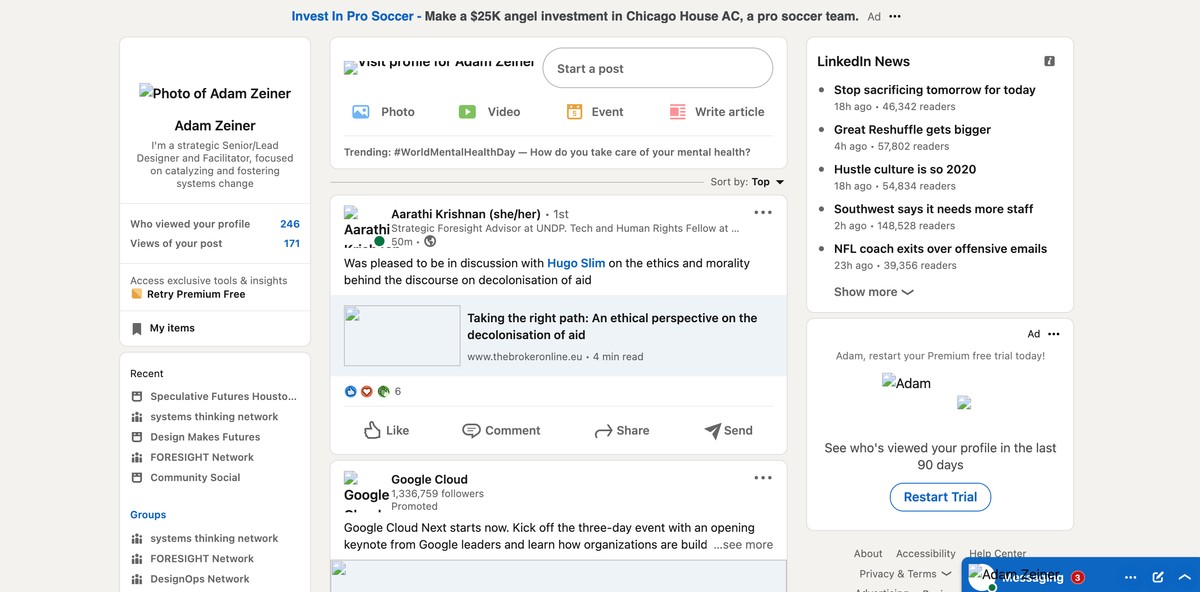Select Write article option
This screenshot has height=592, width=1200.
point(717,112)
